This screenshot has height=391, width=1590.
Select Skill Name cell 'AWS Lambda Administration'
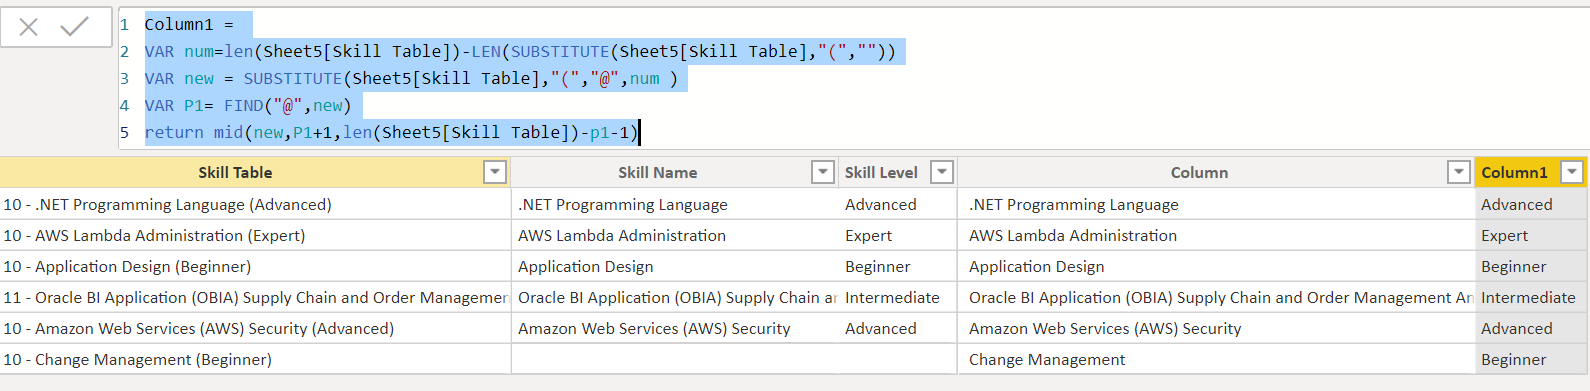coord(675,235)
